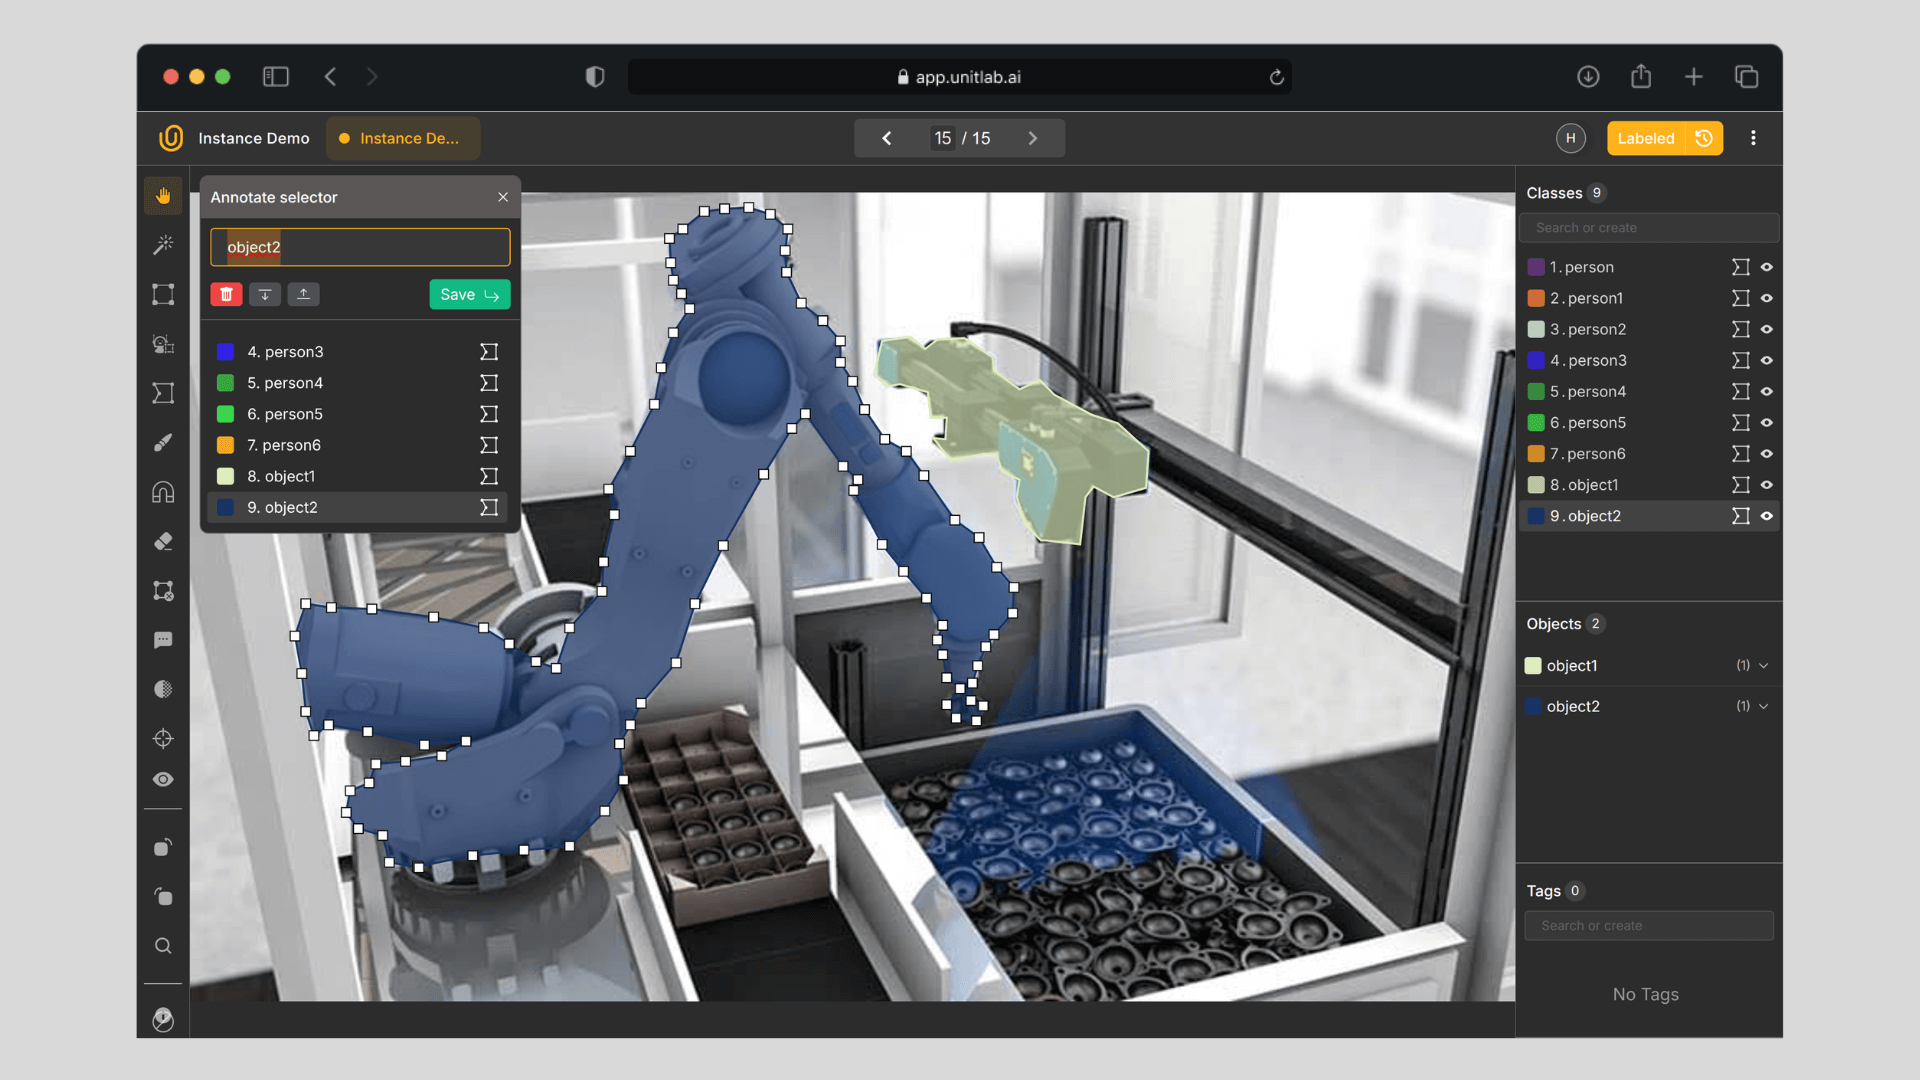The width and height of the screenshot is (1920, 1080).
Task: Choose the bounding box tool
Action: (162, 294)
